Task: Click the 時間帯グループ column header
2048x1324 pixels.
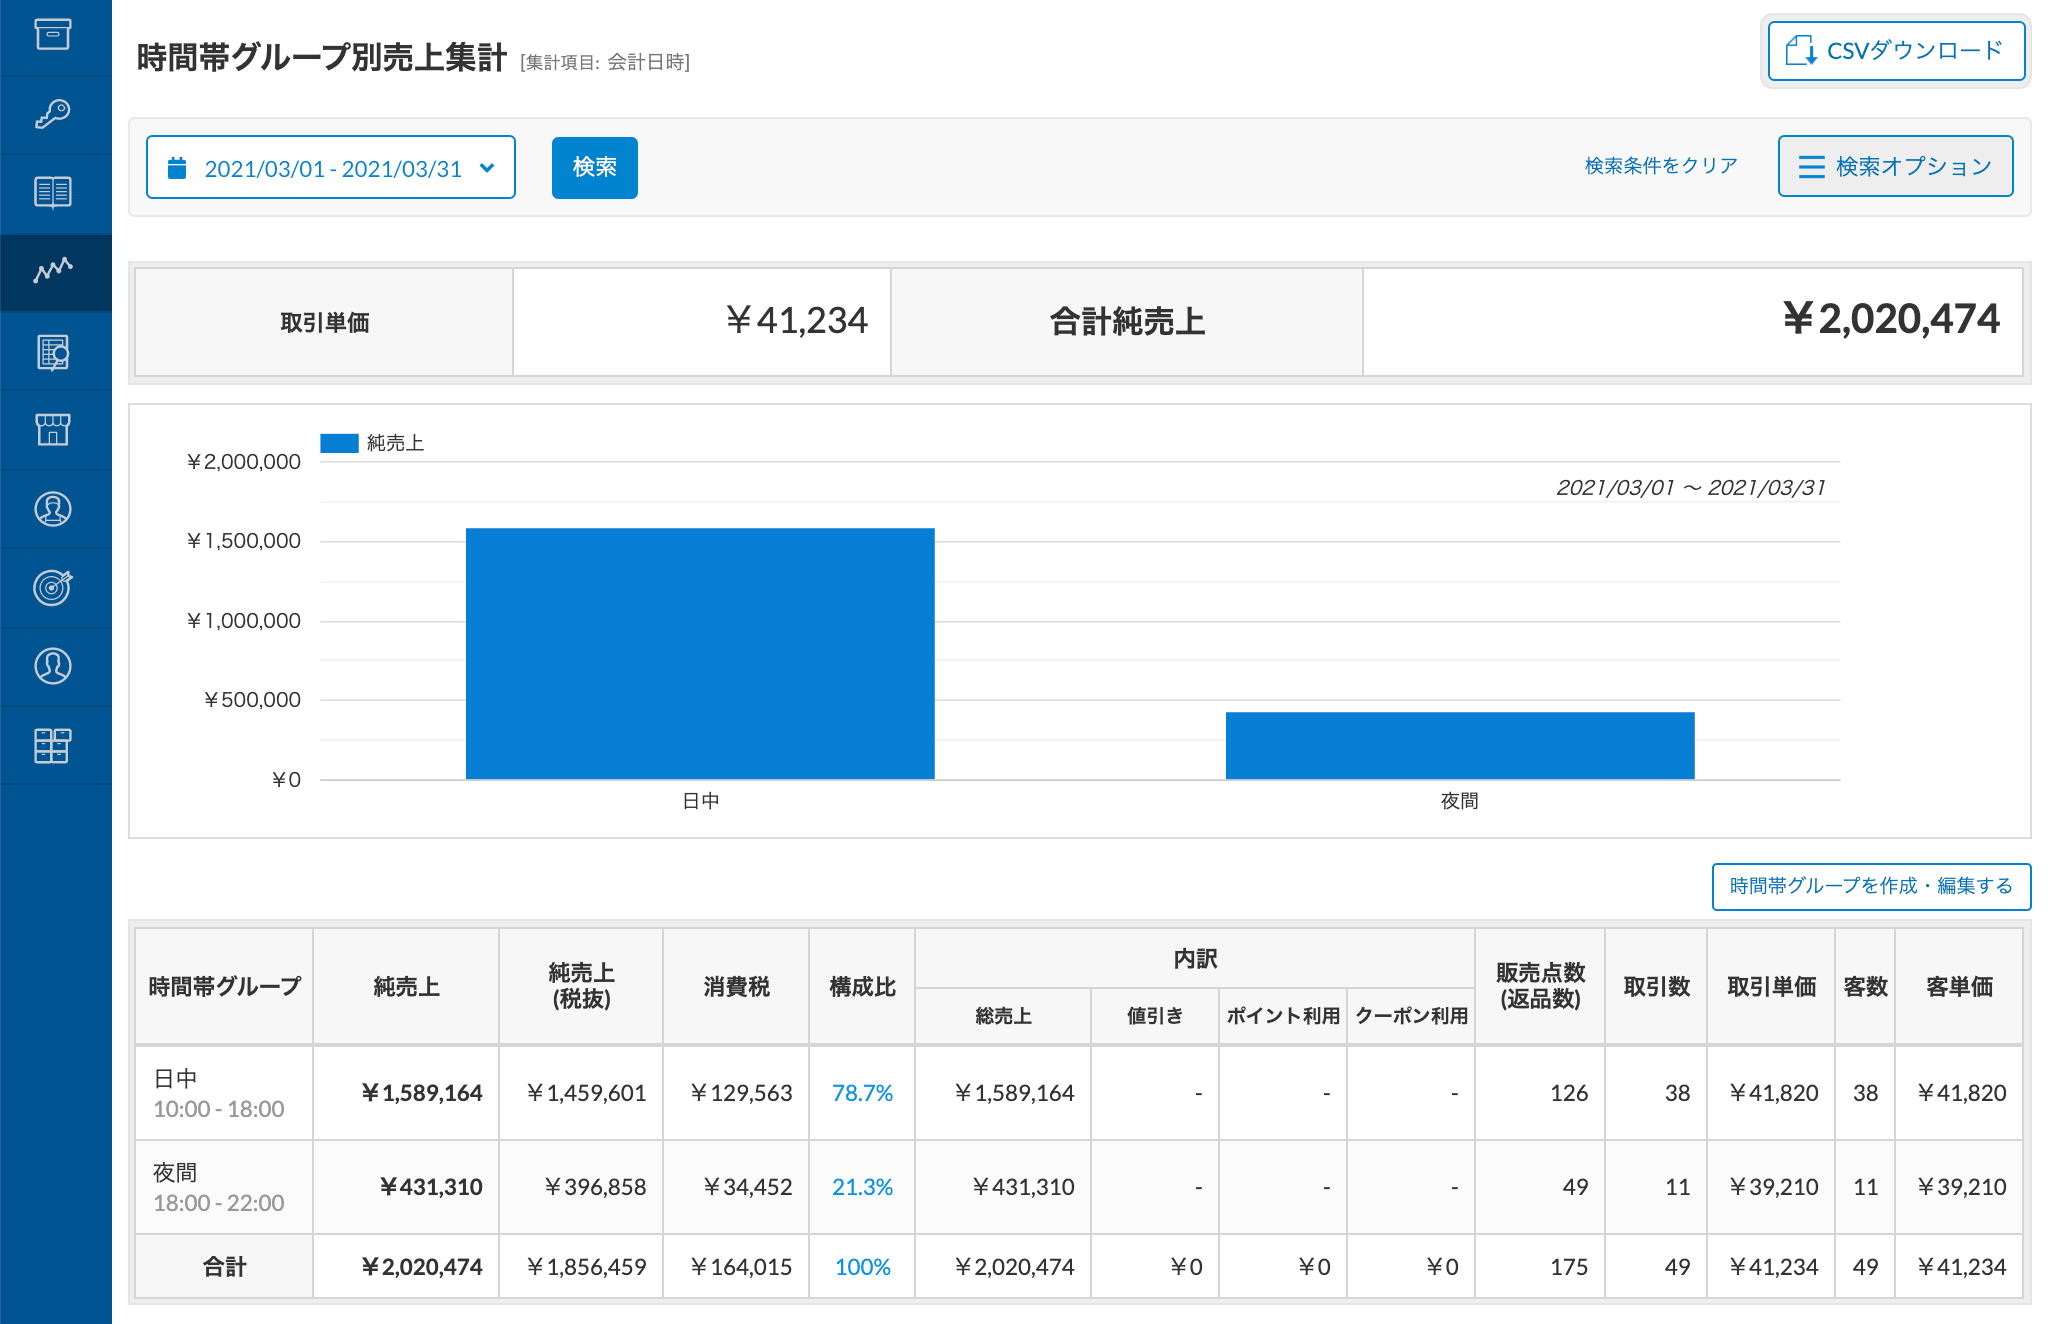Action: click(224, 987)
